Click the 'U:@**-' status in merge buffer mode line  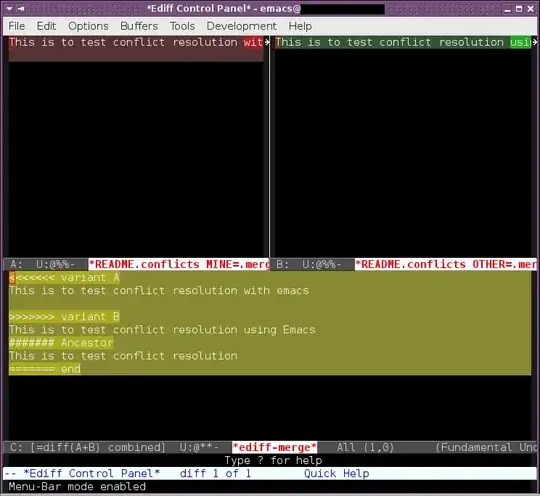[x=199, y=447]
